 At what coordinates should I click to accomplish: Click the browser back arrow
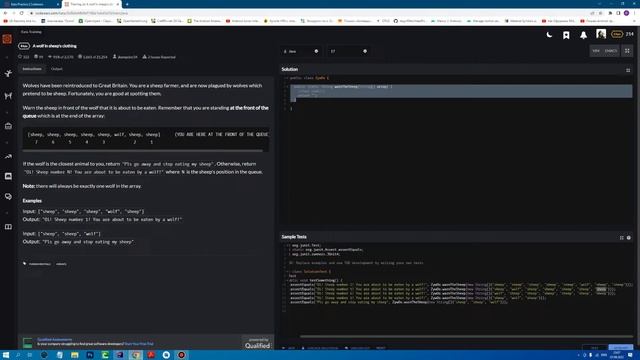(x=5, y=13)
